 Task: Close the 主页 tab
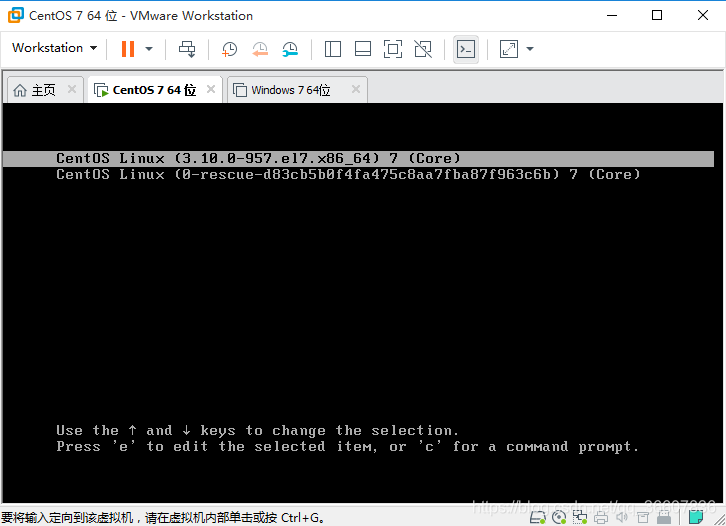point(72,89)
